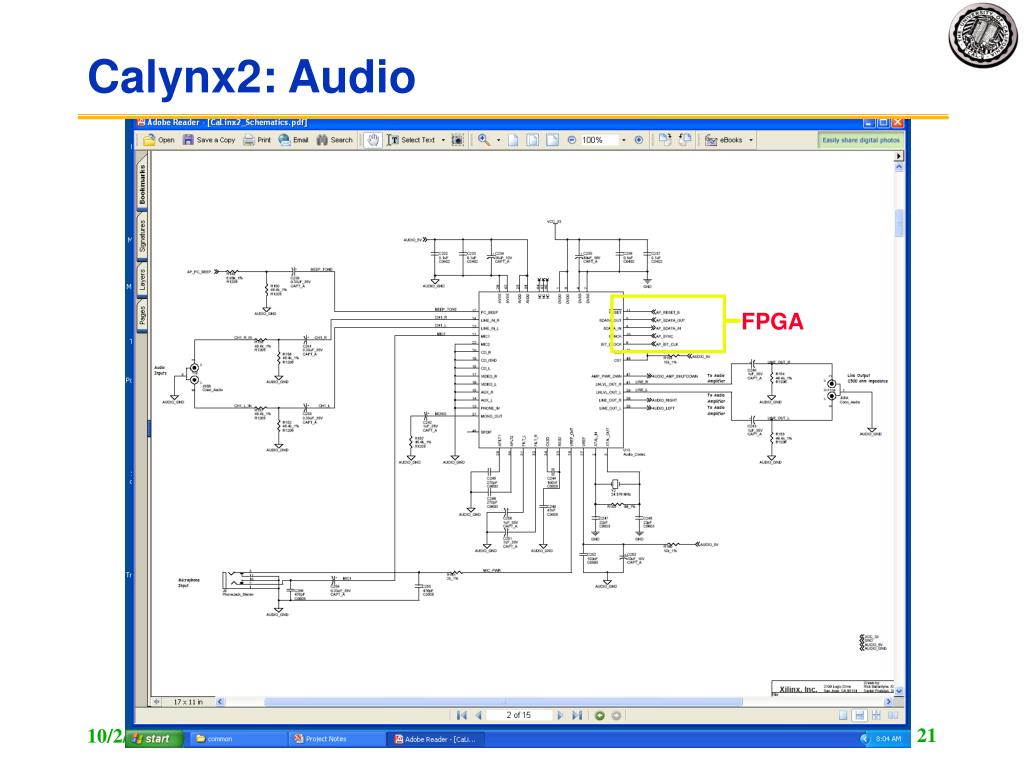This screenshot has height=768, width=1024.
Task: Open the Pages side tab
Action: coord(142,316)
